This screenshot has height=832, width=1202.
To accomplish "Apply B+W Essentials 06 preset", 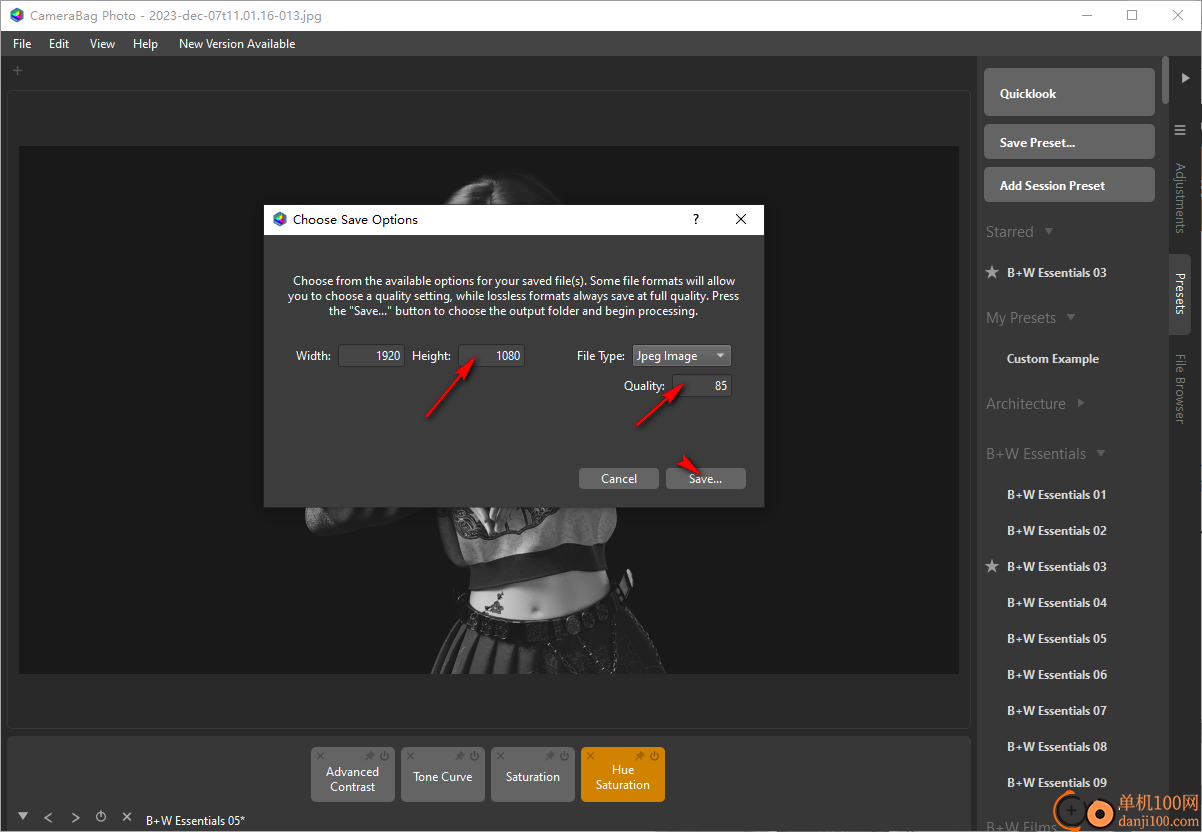I will (1056, 675).
